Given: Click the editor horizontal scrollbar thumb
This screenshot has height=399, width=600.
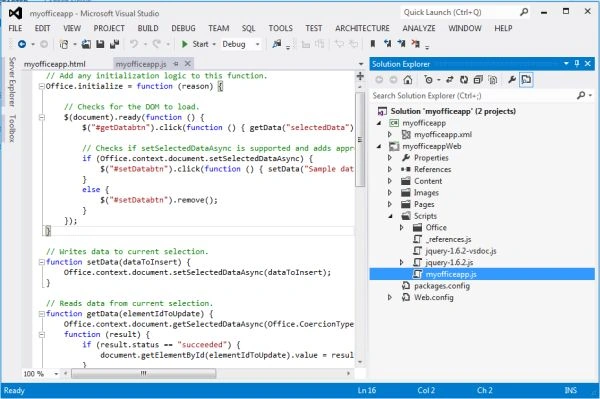Looking at the screenshot, I should [x=143, y=373].
